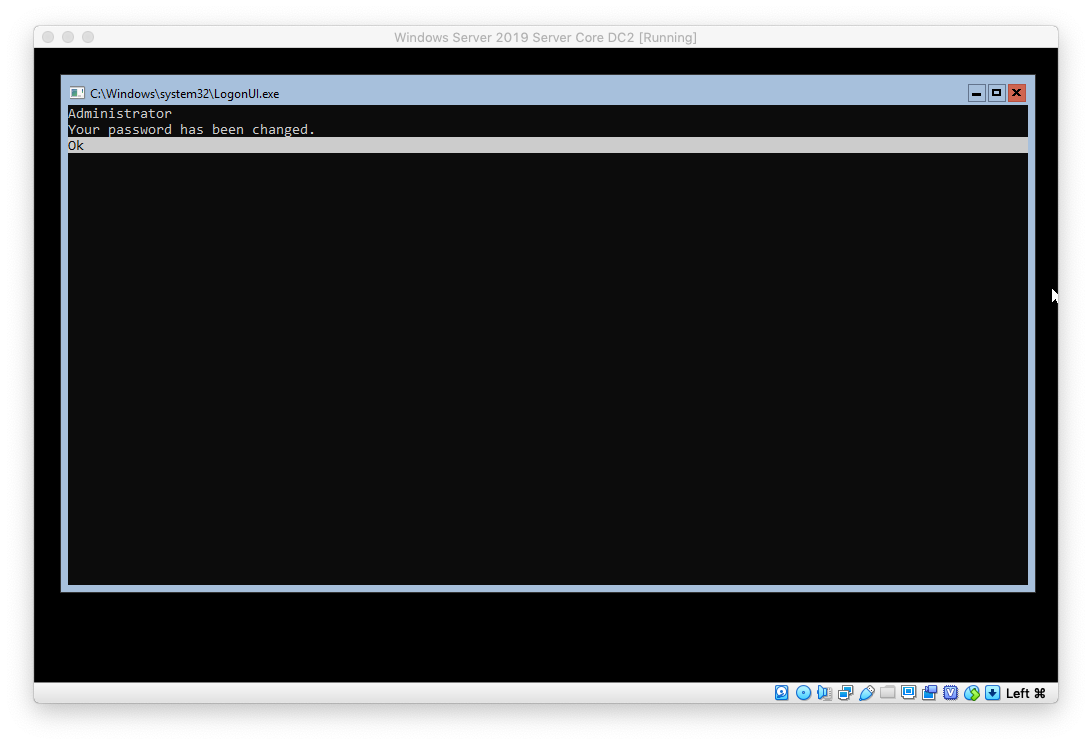Toggle mouse pointer integration indicator
Image resolution: width=1092 pixels, height=745 pixels.
click(x=971, y=693)
